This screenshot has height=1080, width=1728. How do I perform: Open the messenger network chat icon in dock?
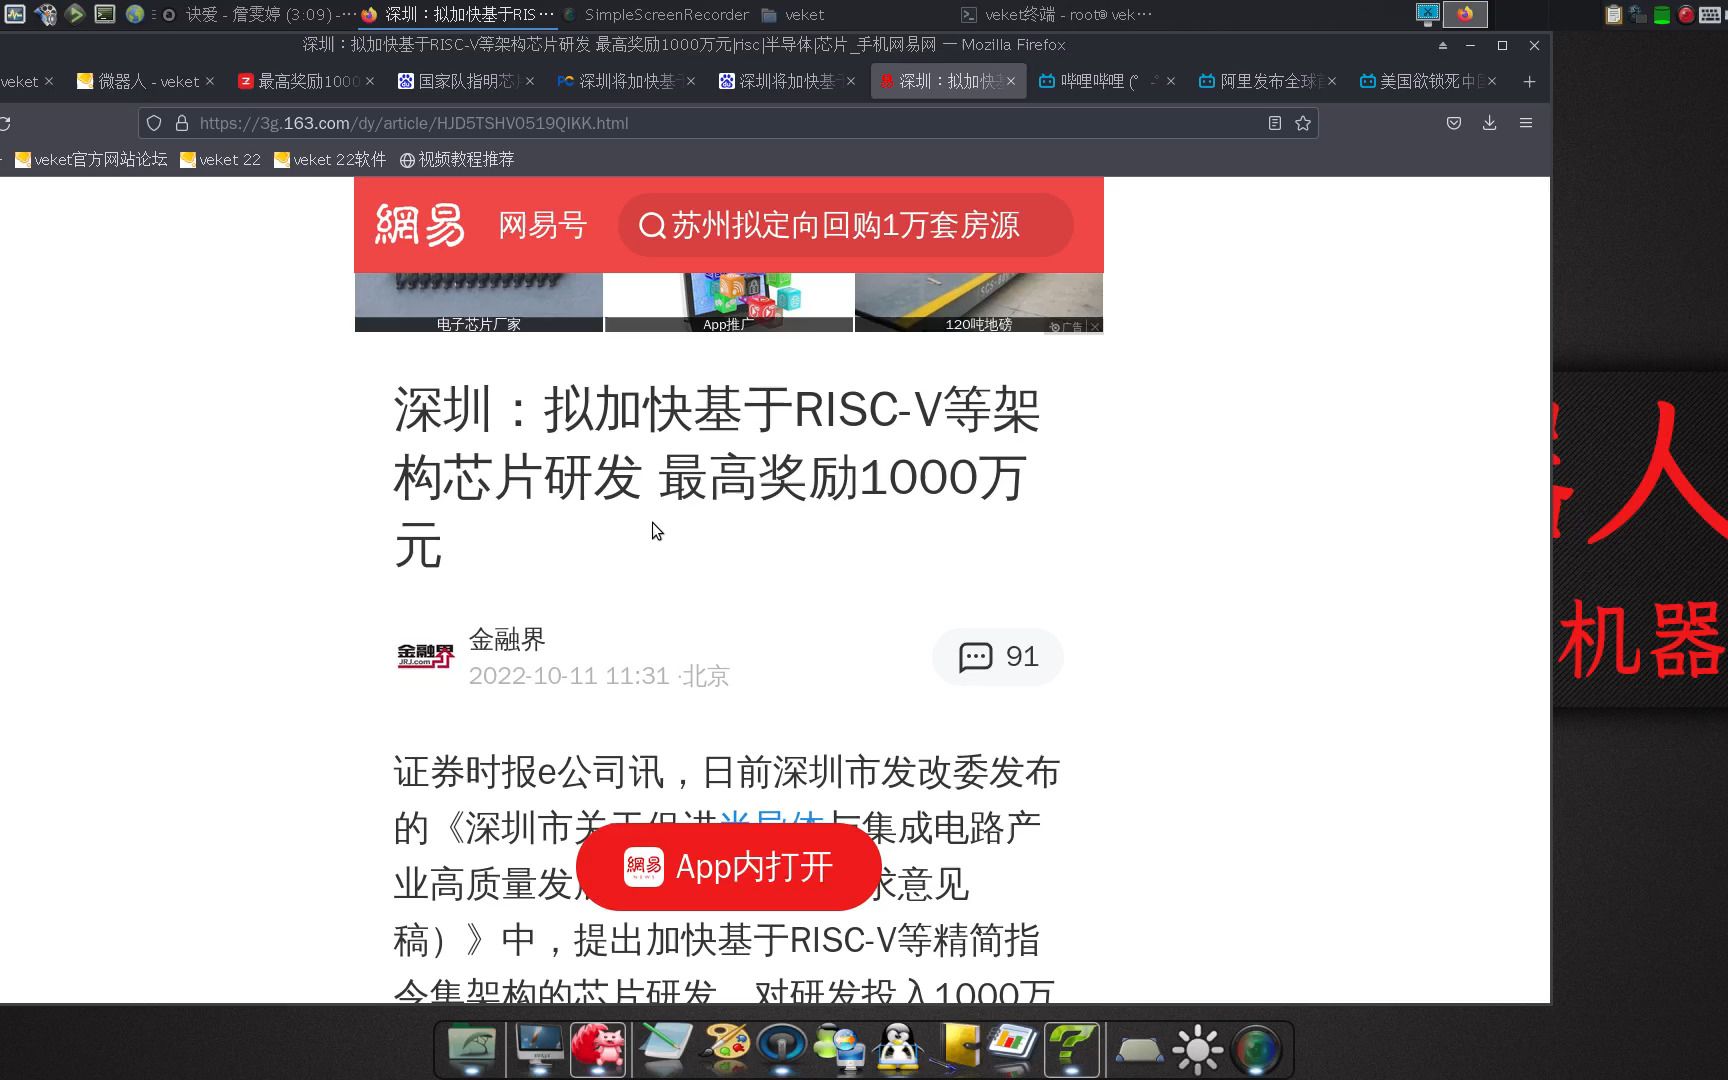click(x=839, y=1049)
